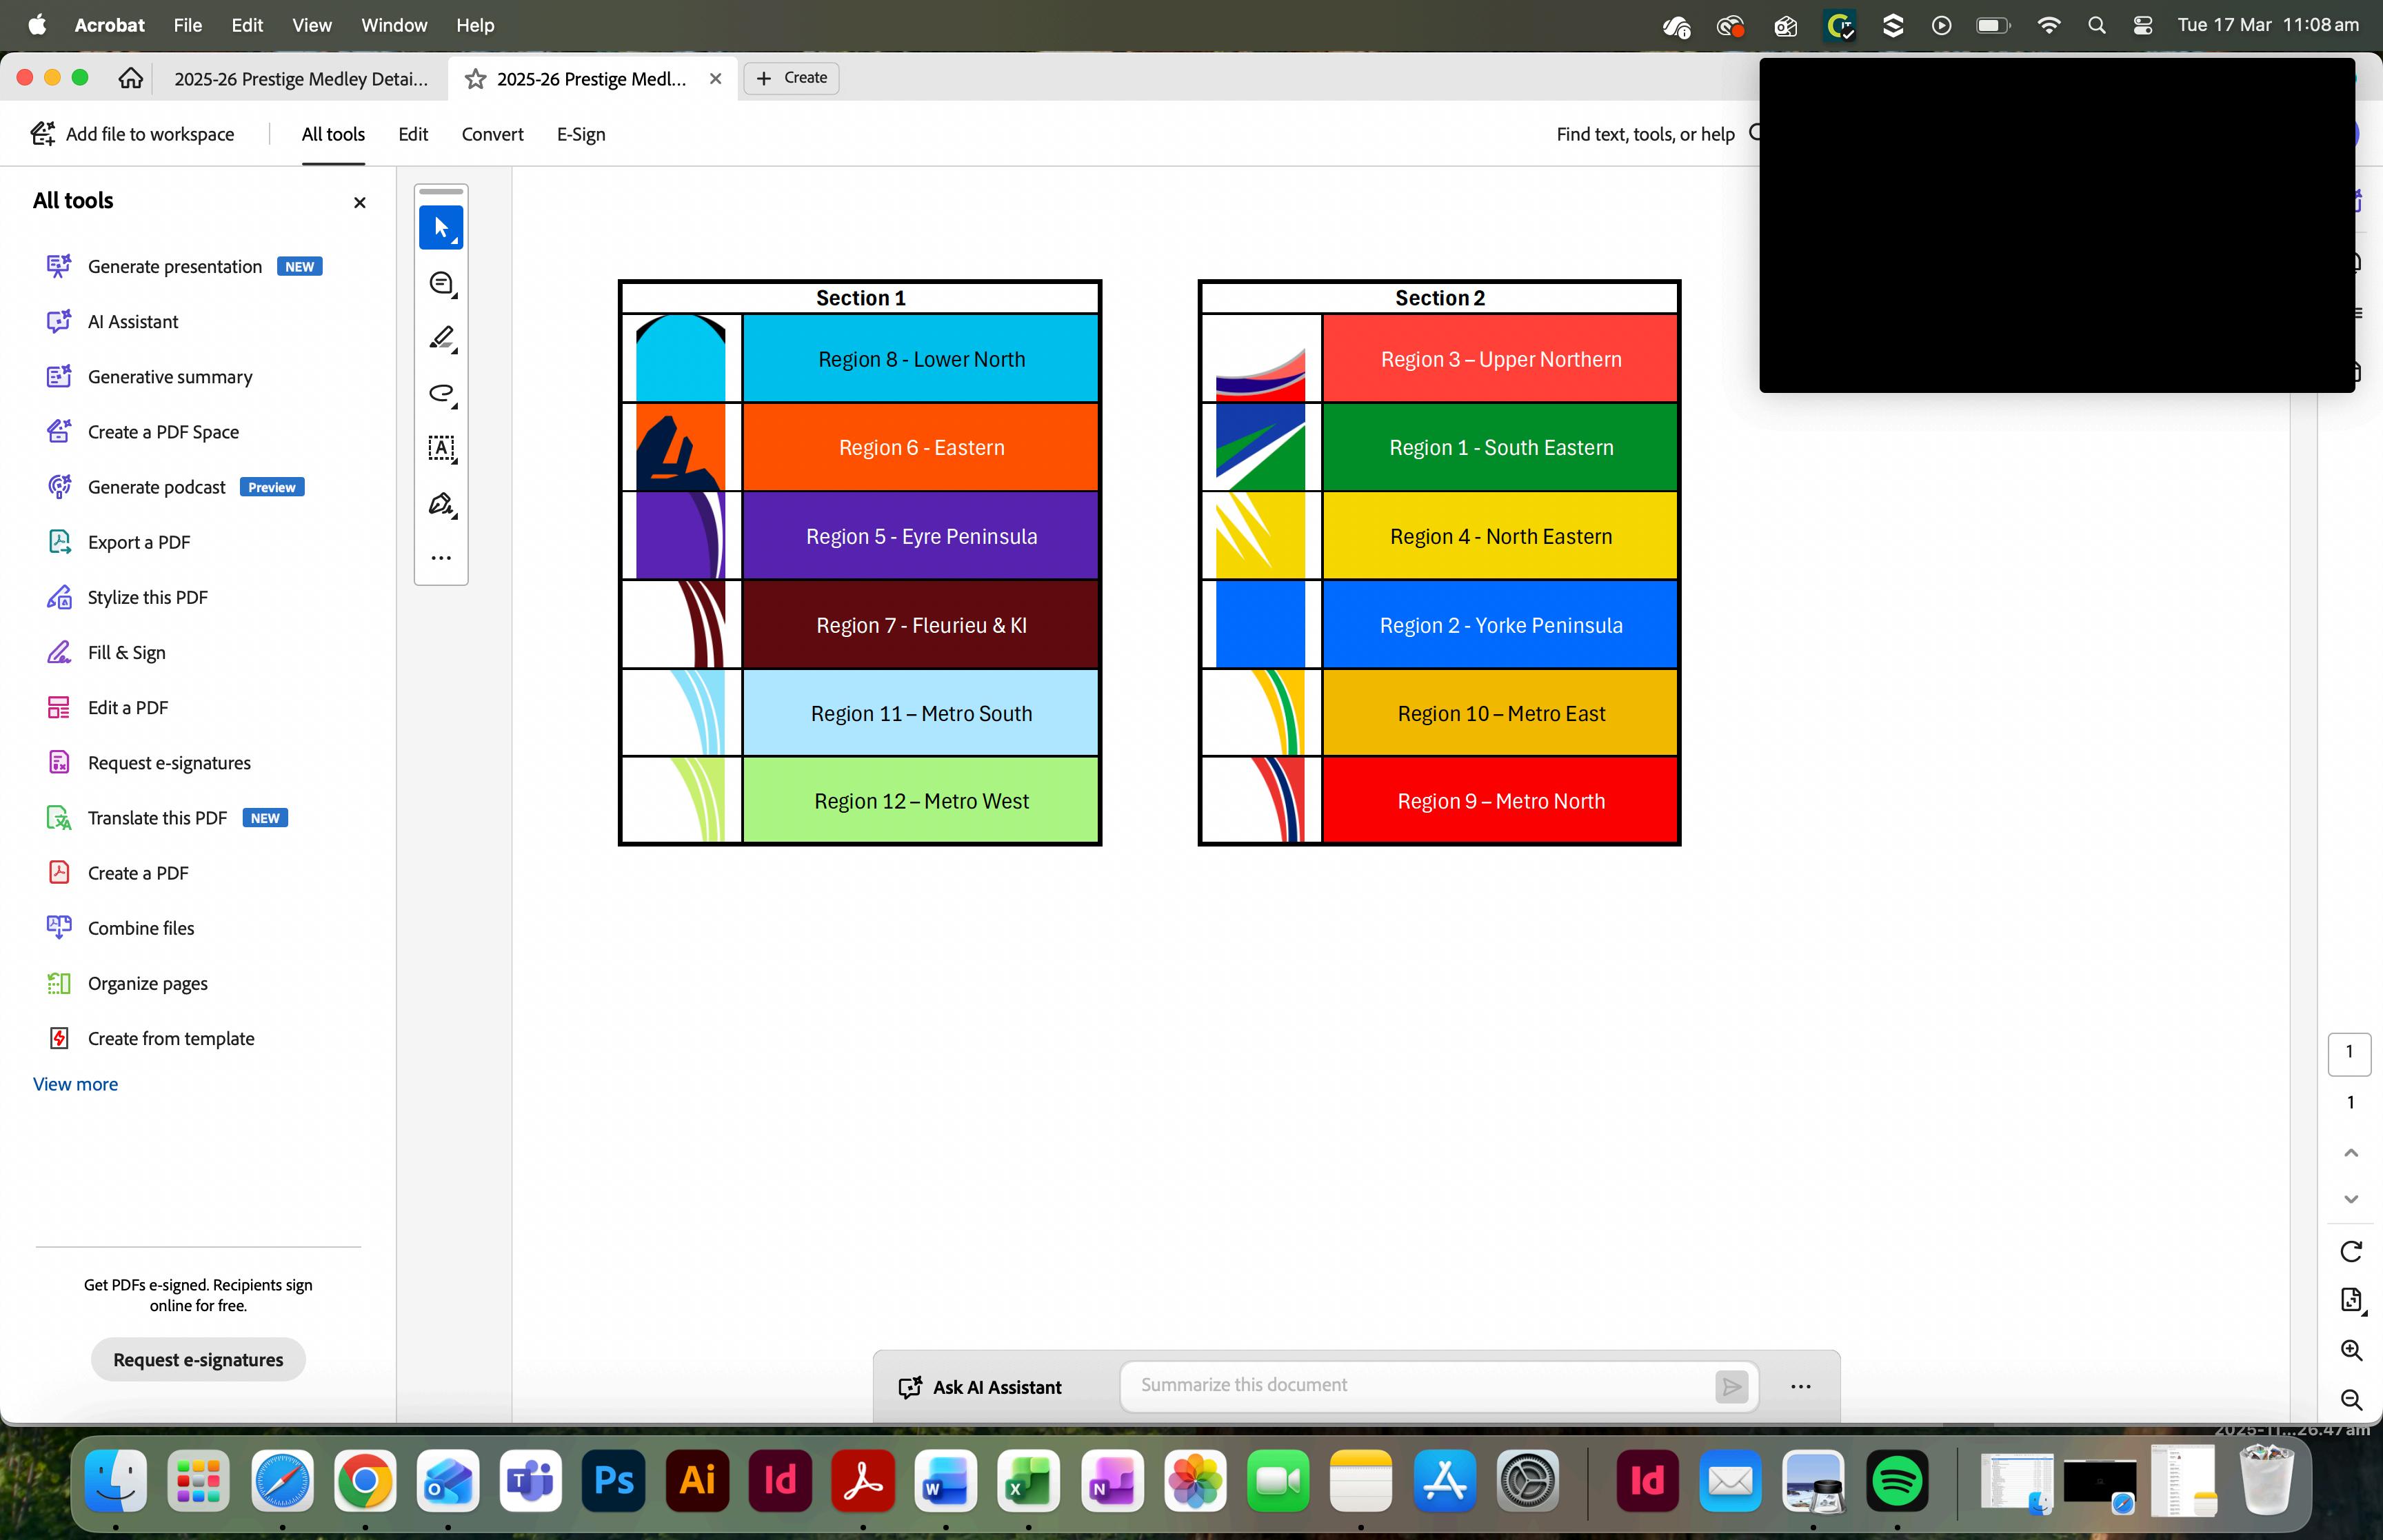Viewport: 2383px width, 1540px height.
Task: Click the Add comment tool icon
Action: (x=441, y=284)
